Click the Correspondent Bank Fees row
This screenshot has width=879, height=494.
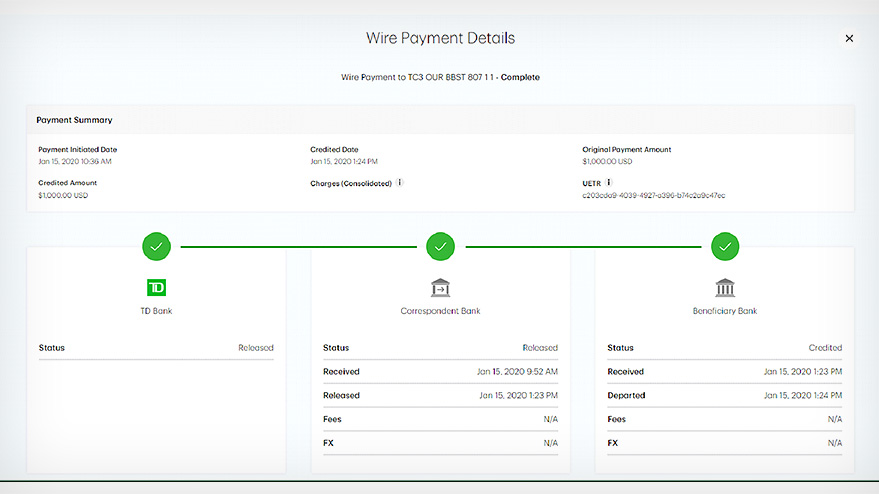tap(440, 419)
